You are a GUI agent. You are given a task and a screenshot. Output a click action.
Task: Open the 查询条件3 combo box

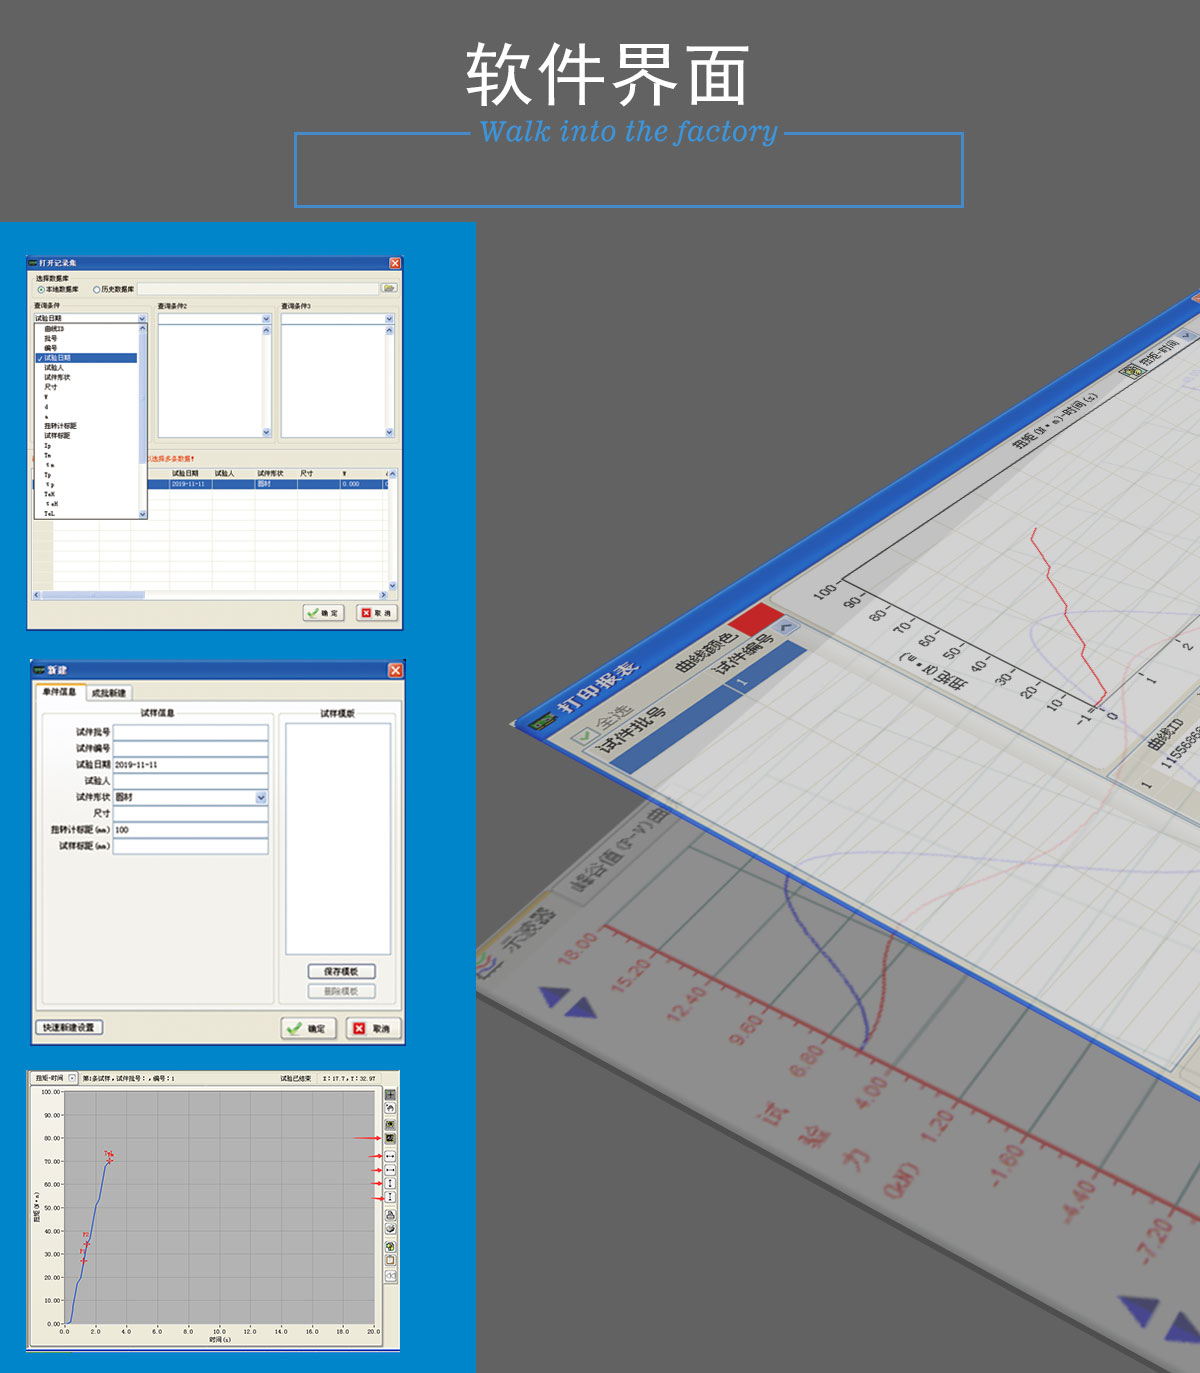[338, 318]
